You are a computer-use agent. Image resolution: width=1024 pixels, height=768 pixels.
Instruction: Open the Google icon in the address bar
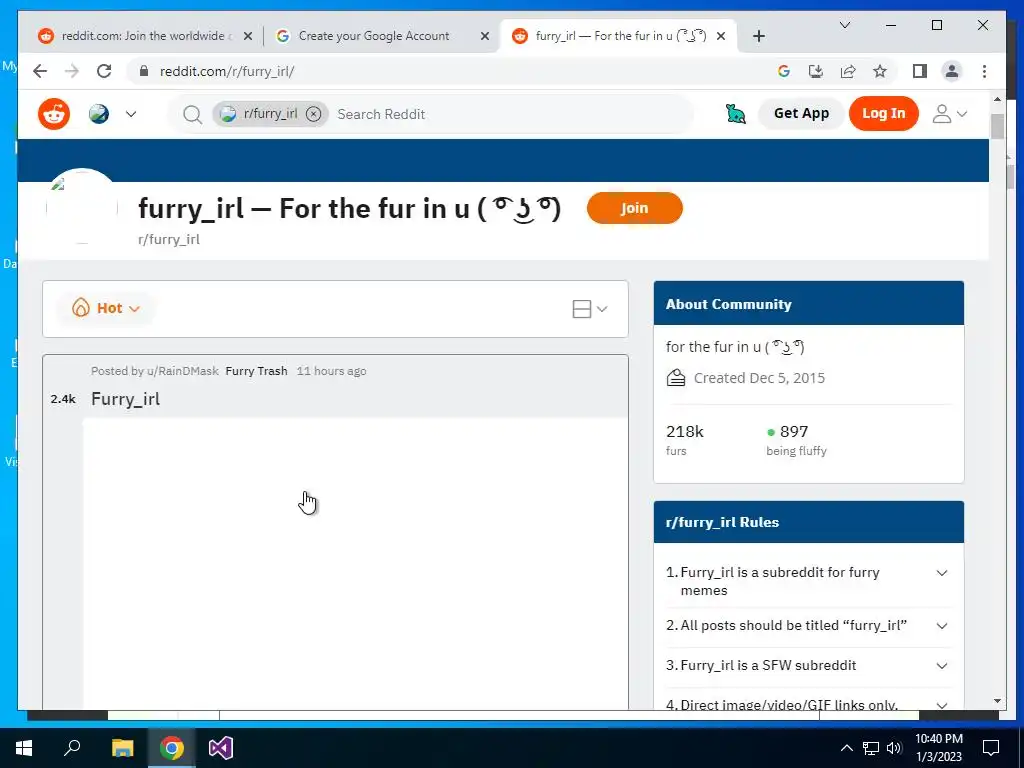tap(784, 71)
